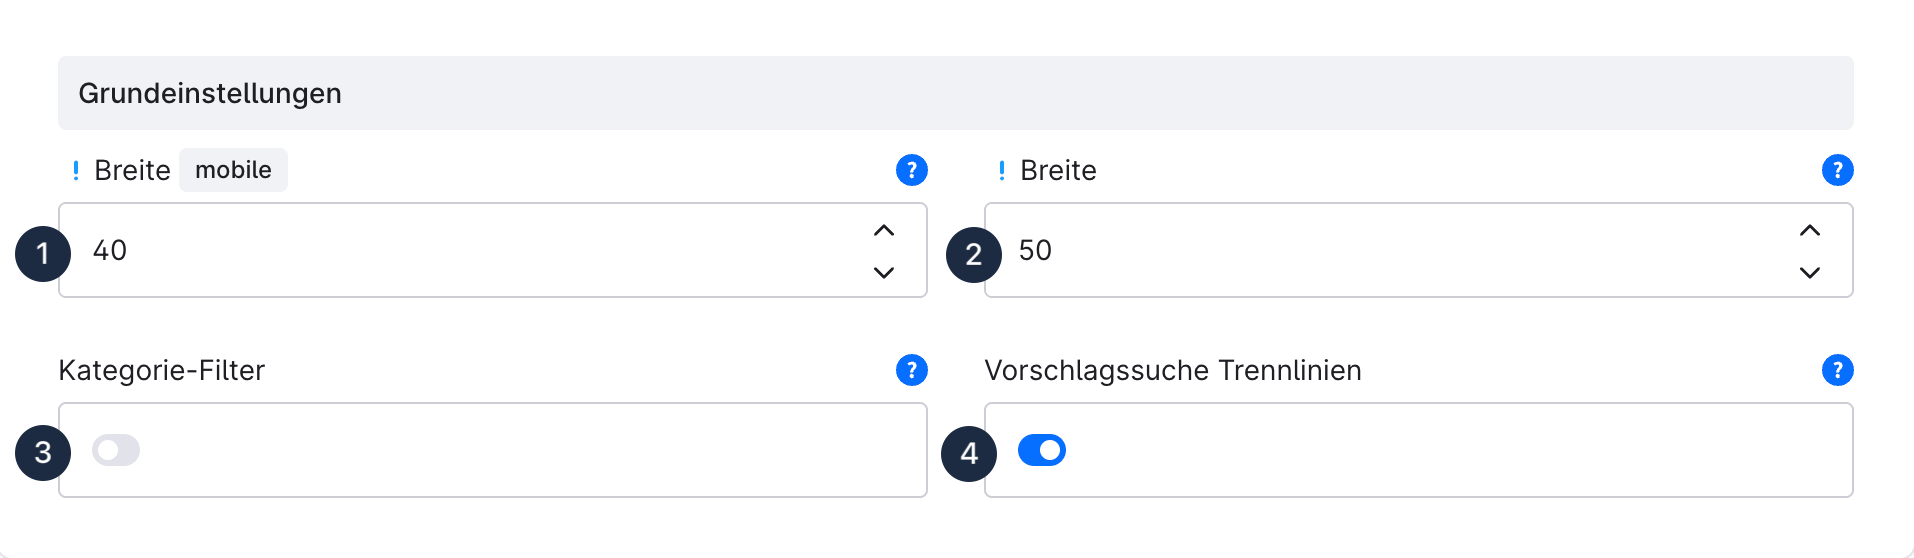Disable the Vorschlagssuche Trennlinien toggle

click(x=1042, y=450)
